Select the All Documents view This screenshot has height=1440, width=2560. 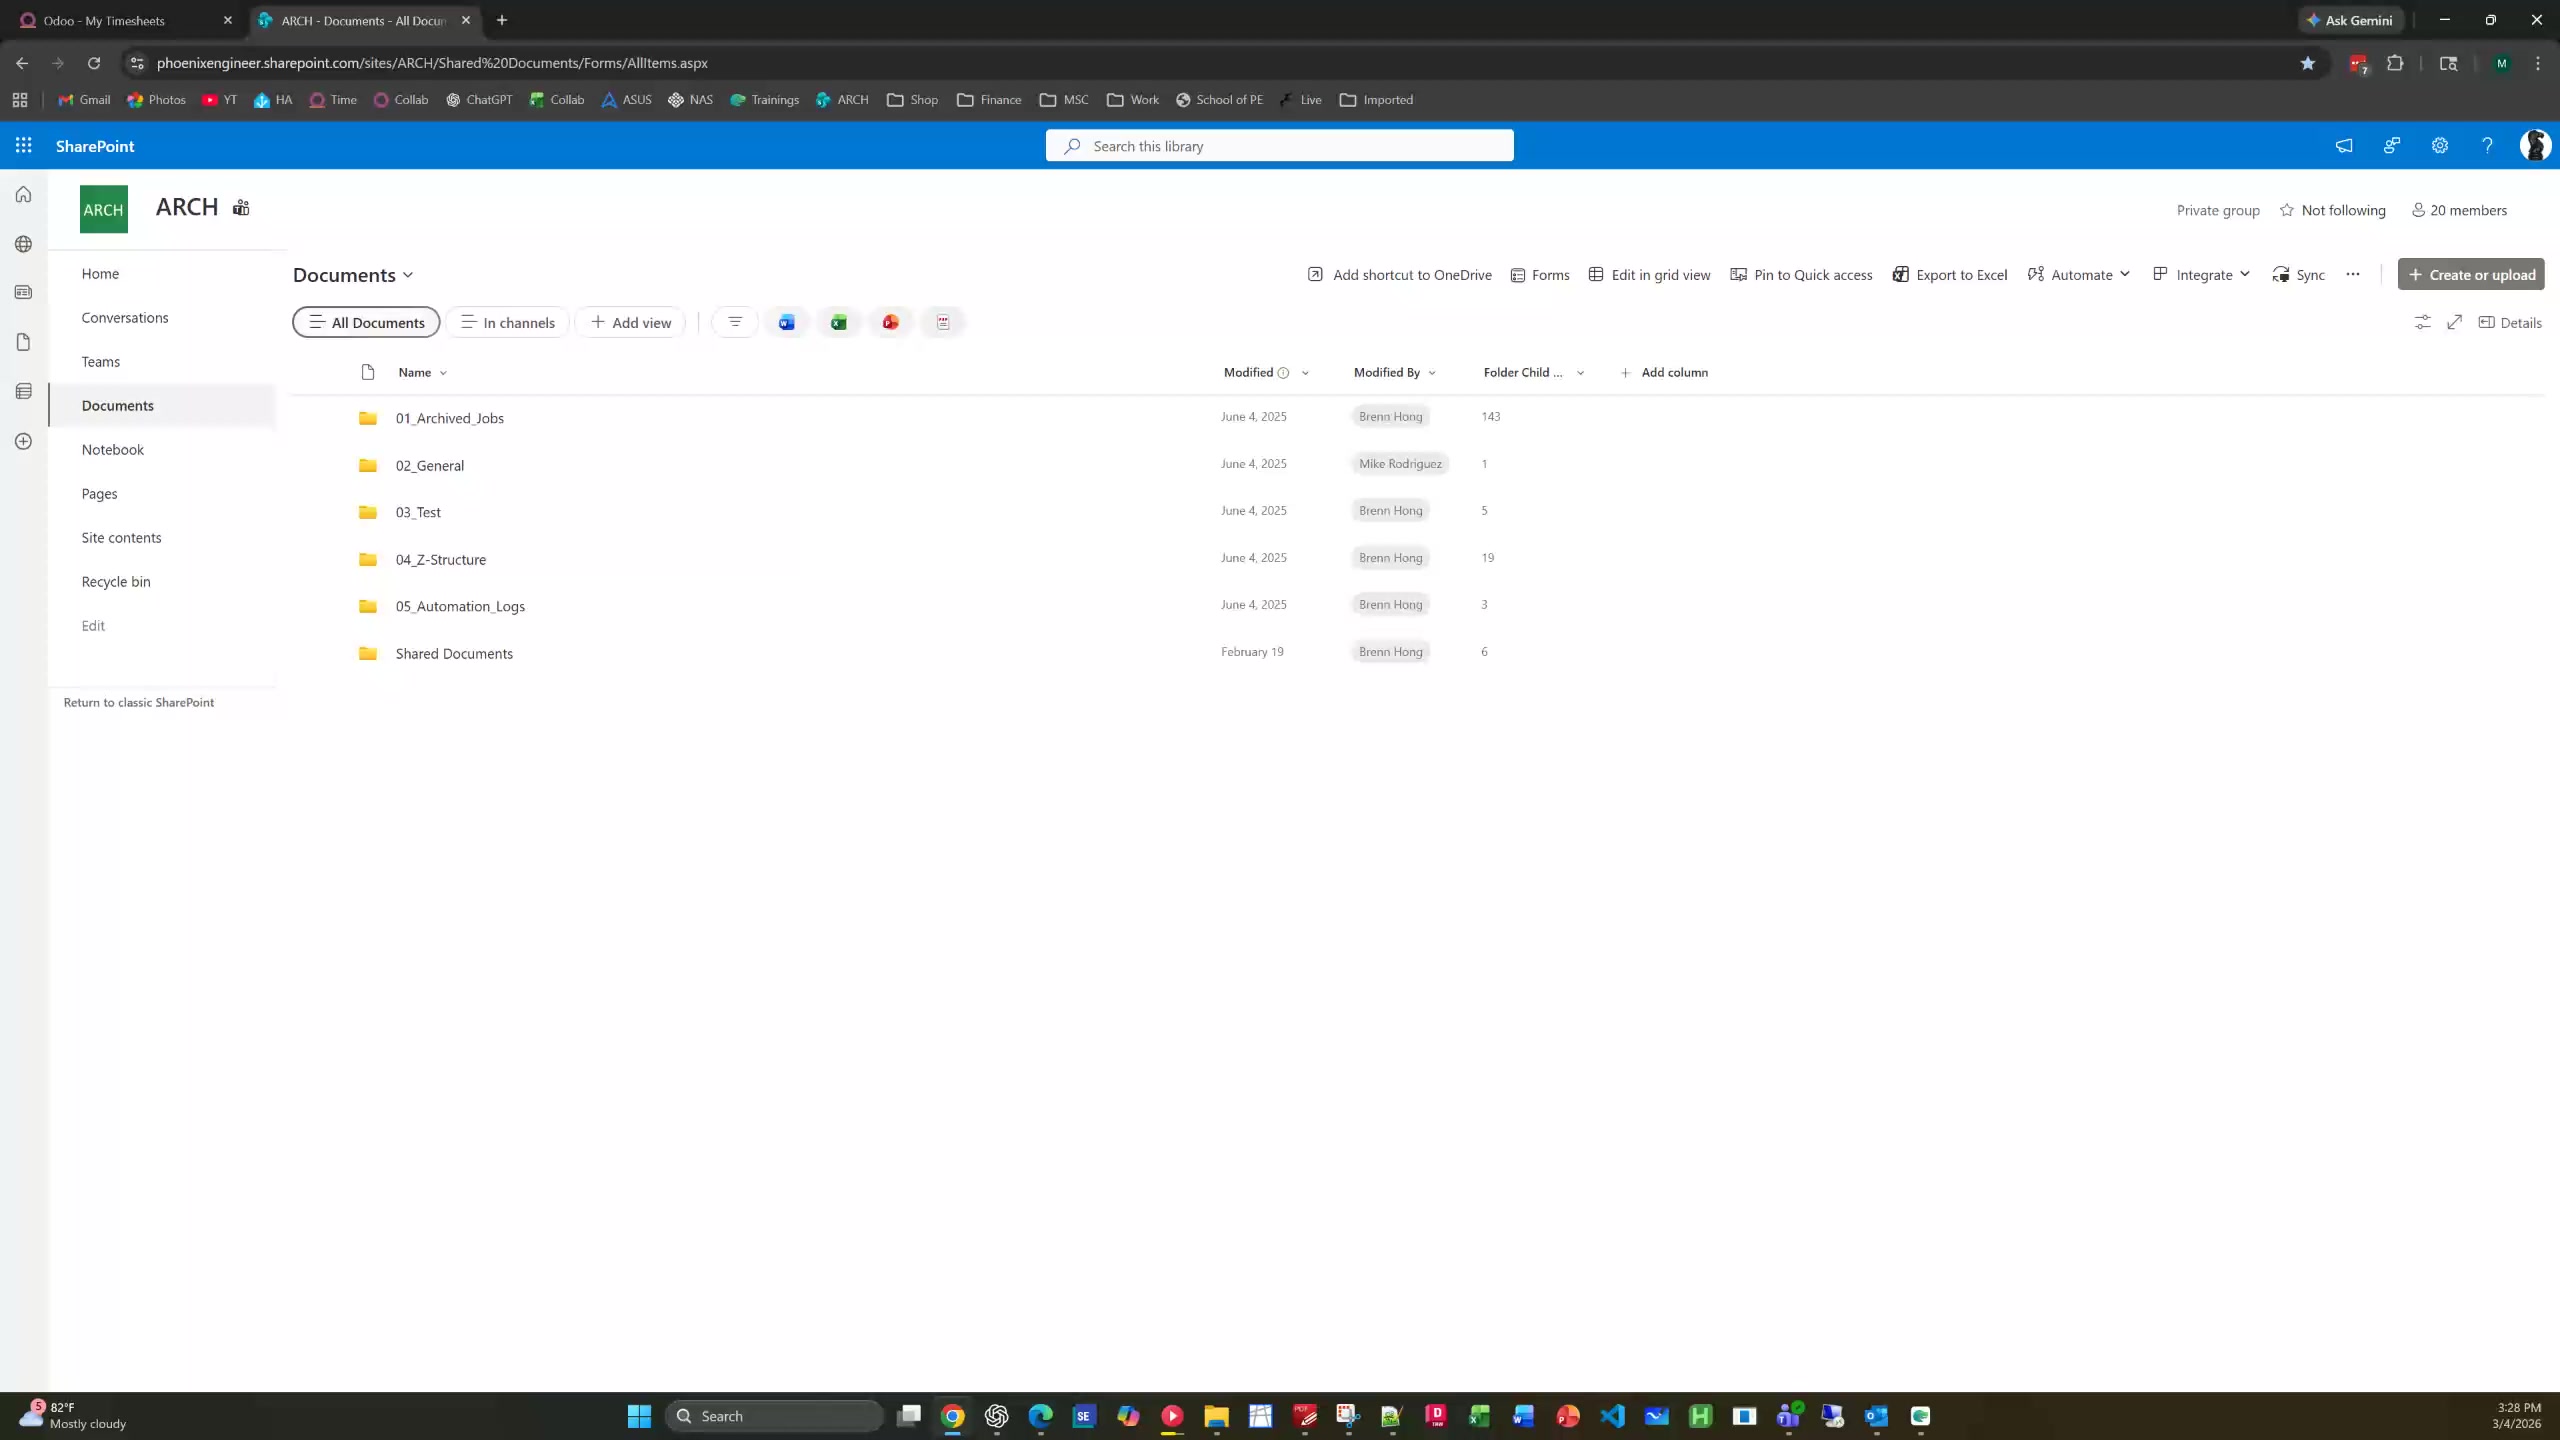(x=366, y=322)
